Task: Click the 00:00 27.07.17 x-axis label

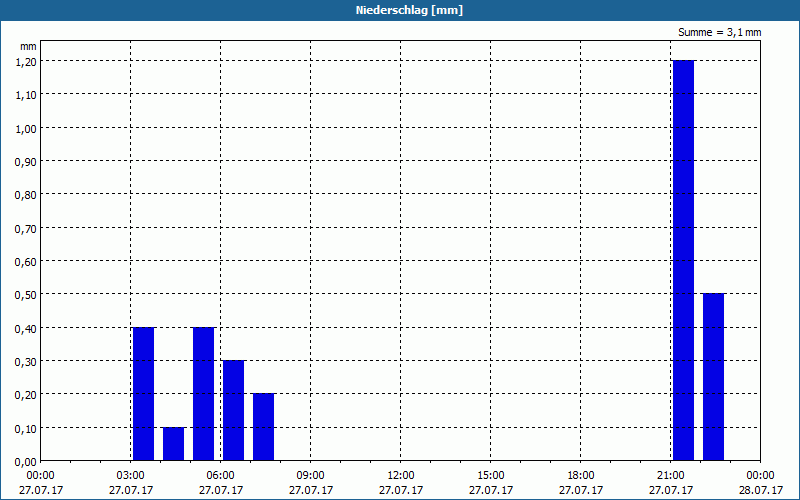Action: click(x=41, y=483)
